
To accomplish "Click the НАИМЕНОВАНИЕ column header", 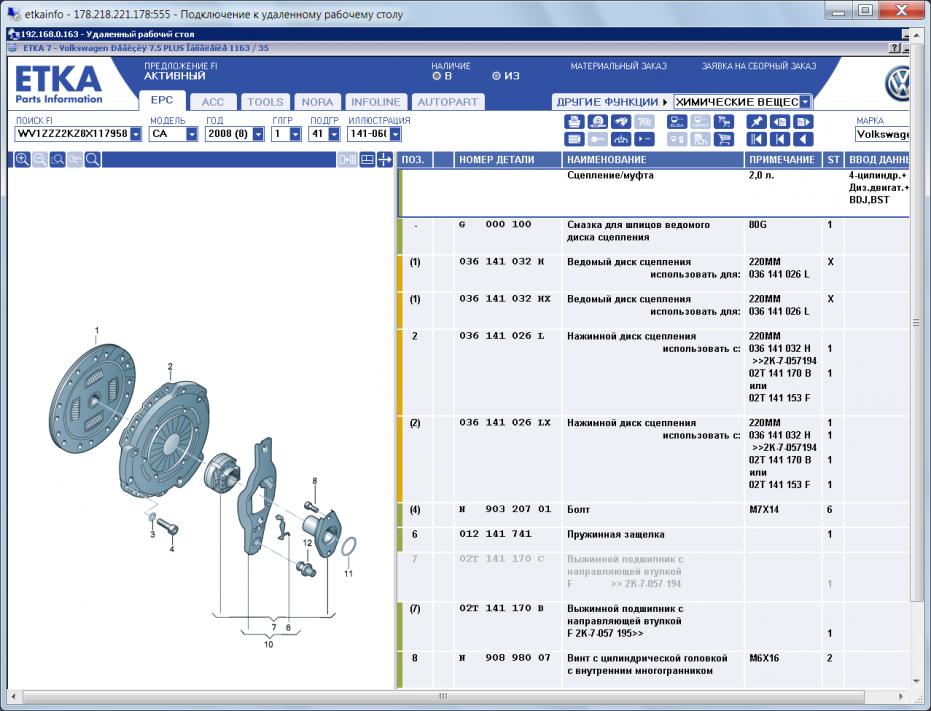I will pyautogui.click(x=653, y=159).
